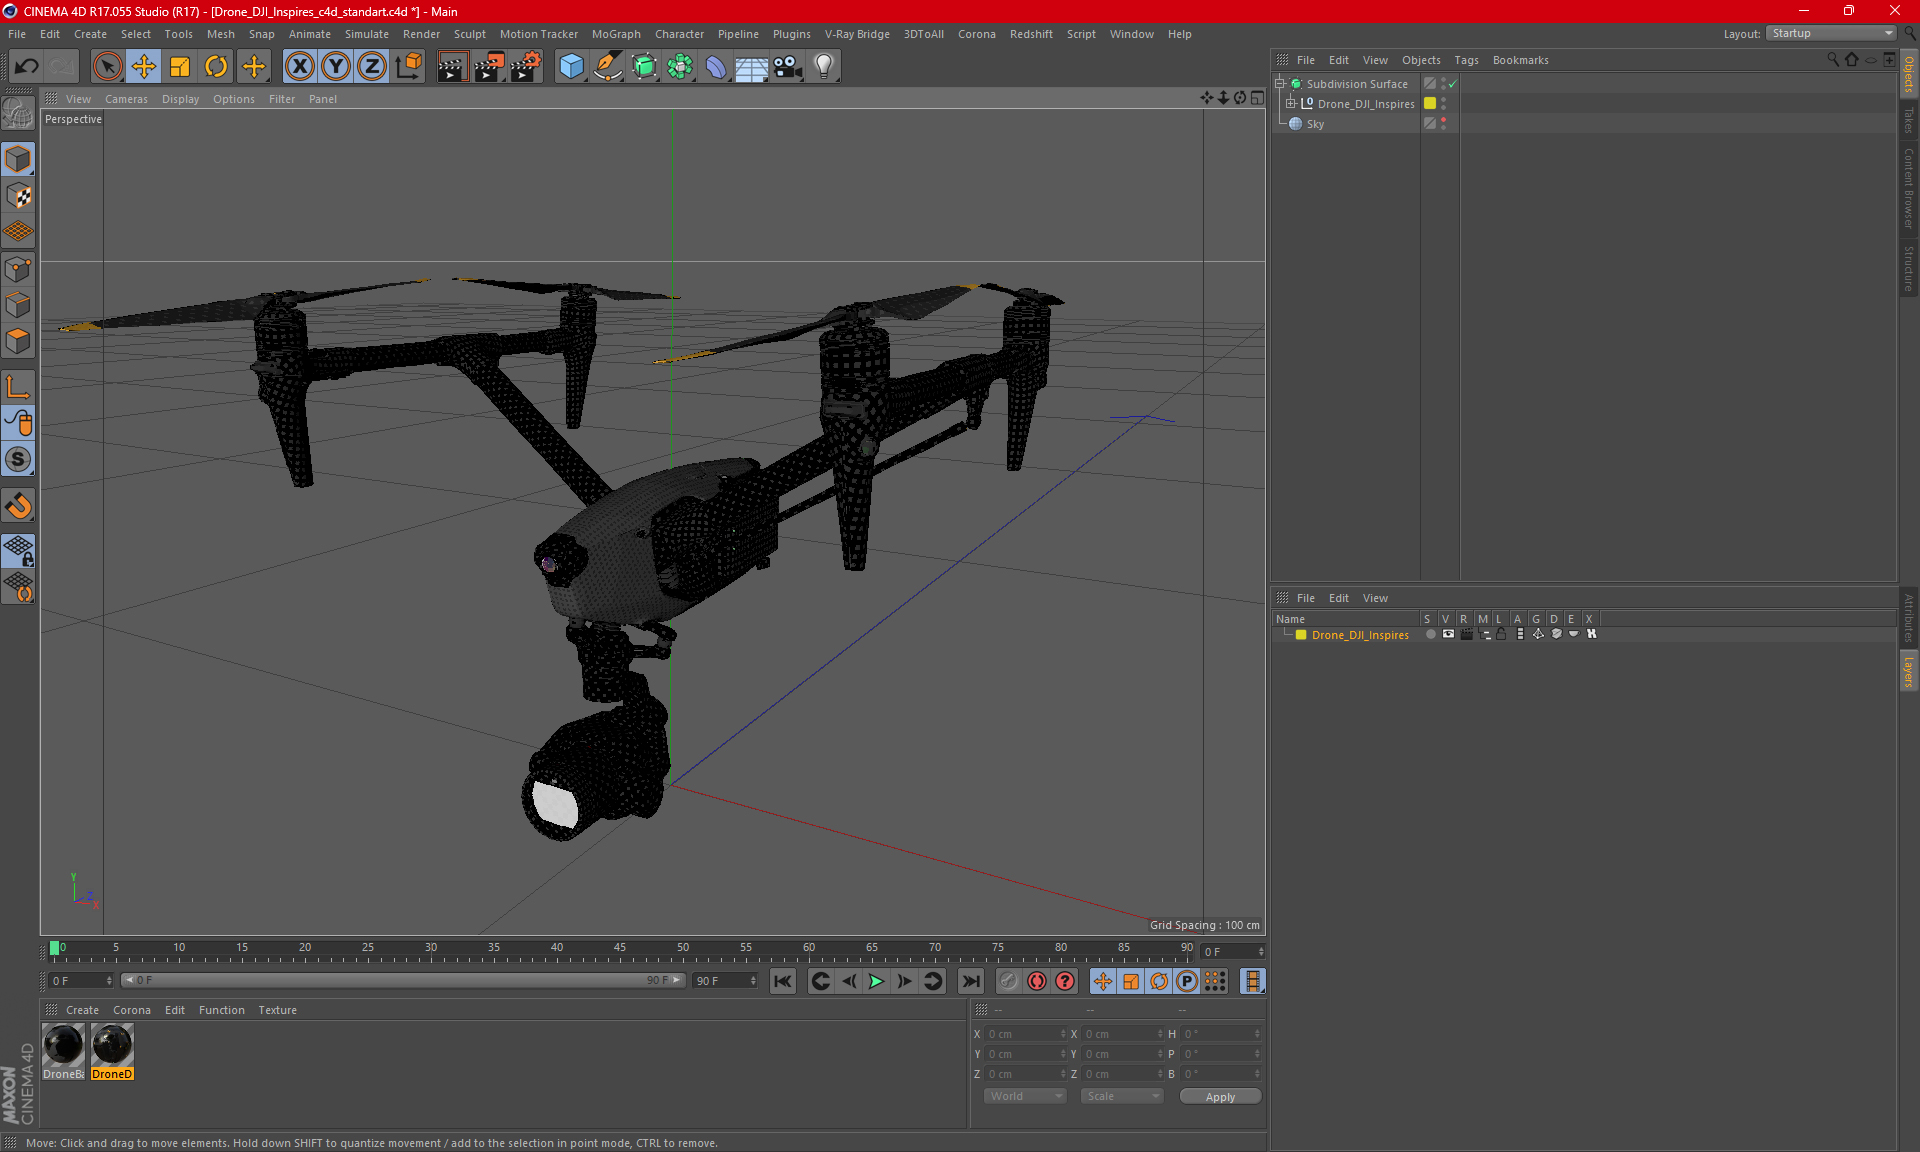The height and width of the screenshot is (1152, 1920).
Task: Select the Spline Pen tool
Action: (x=607, y=66)
